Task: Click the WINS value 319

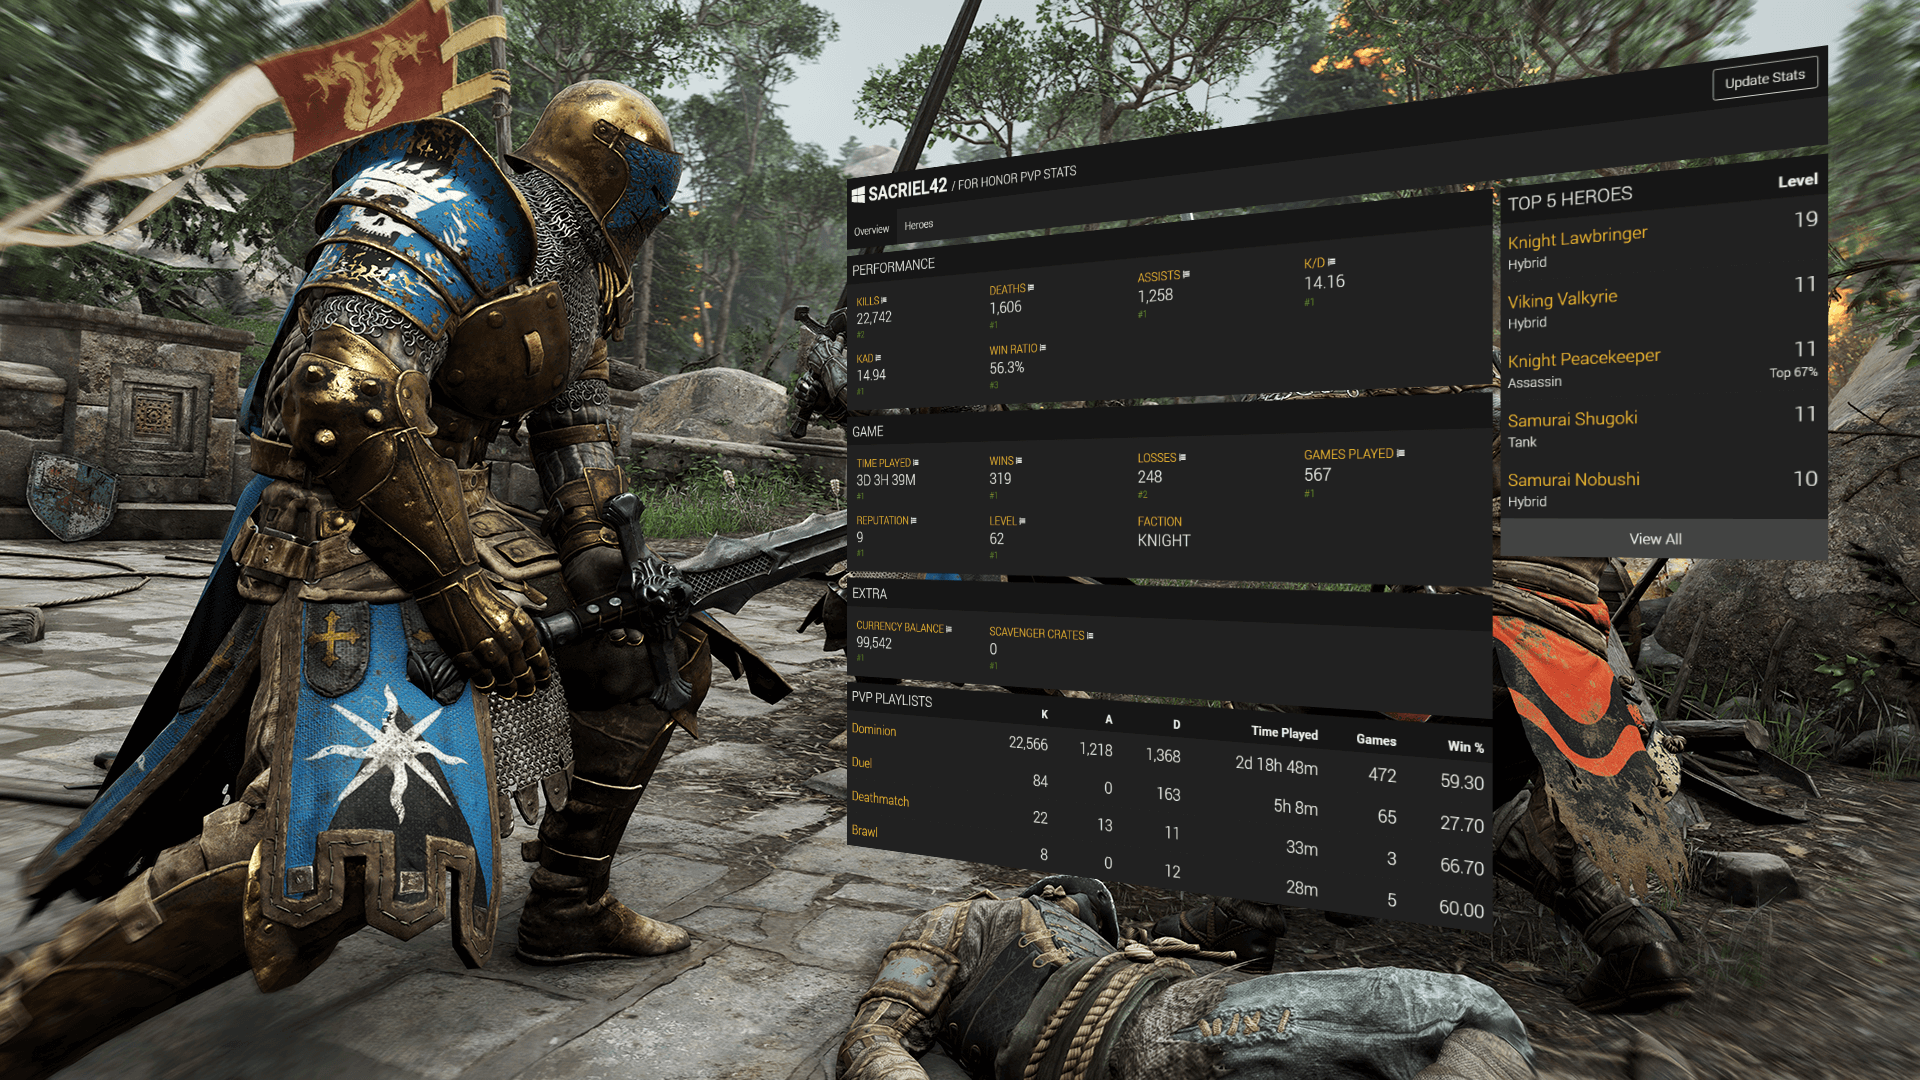Action: click(x=1000, y=479)
